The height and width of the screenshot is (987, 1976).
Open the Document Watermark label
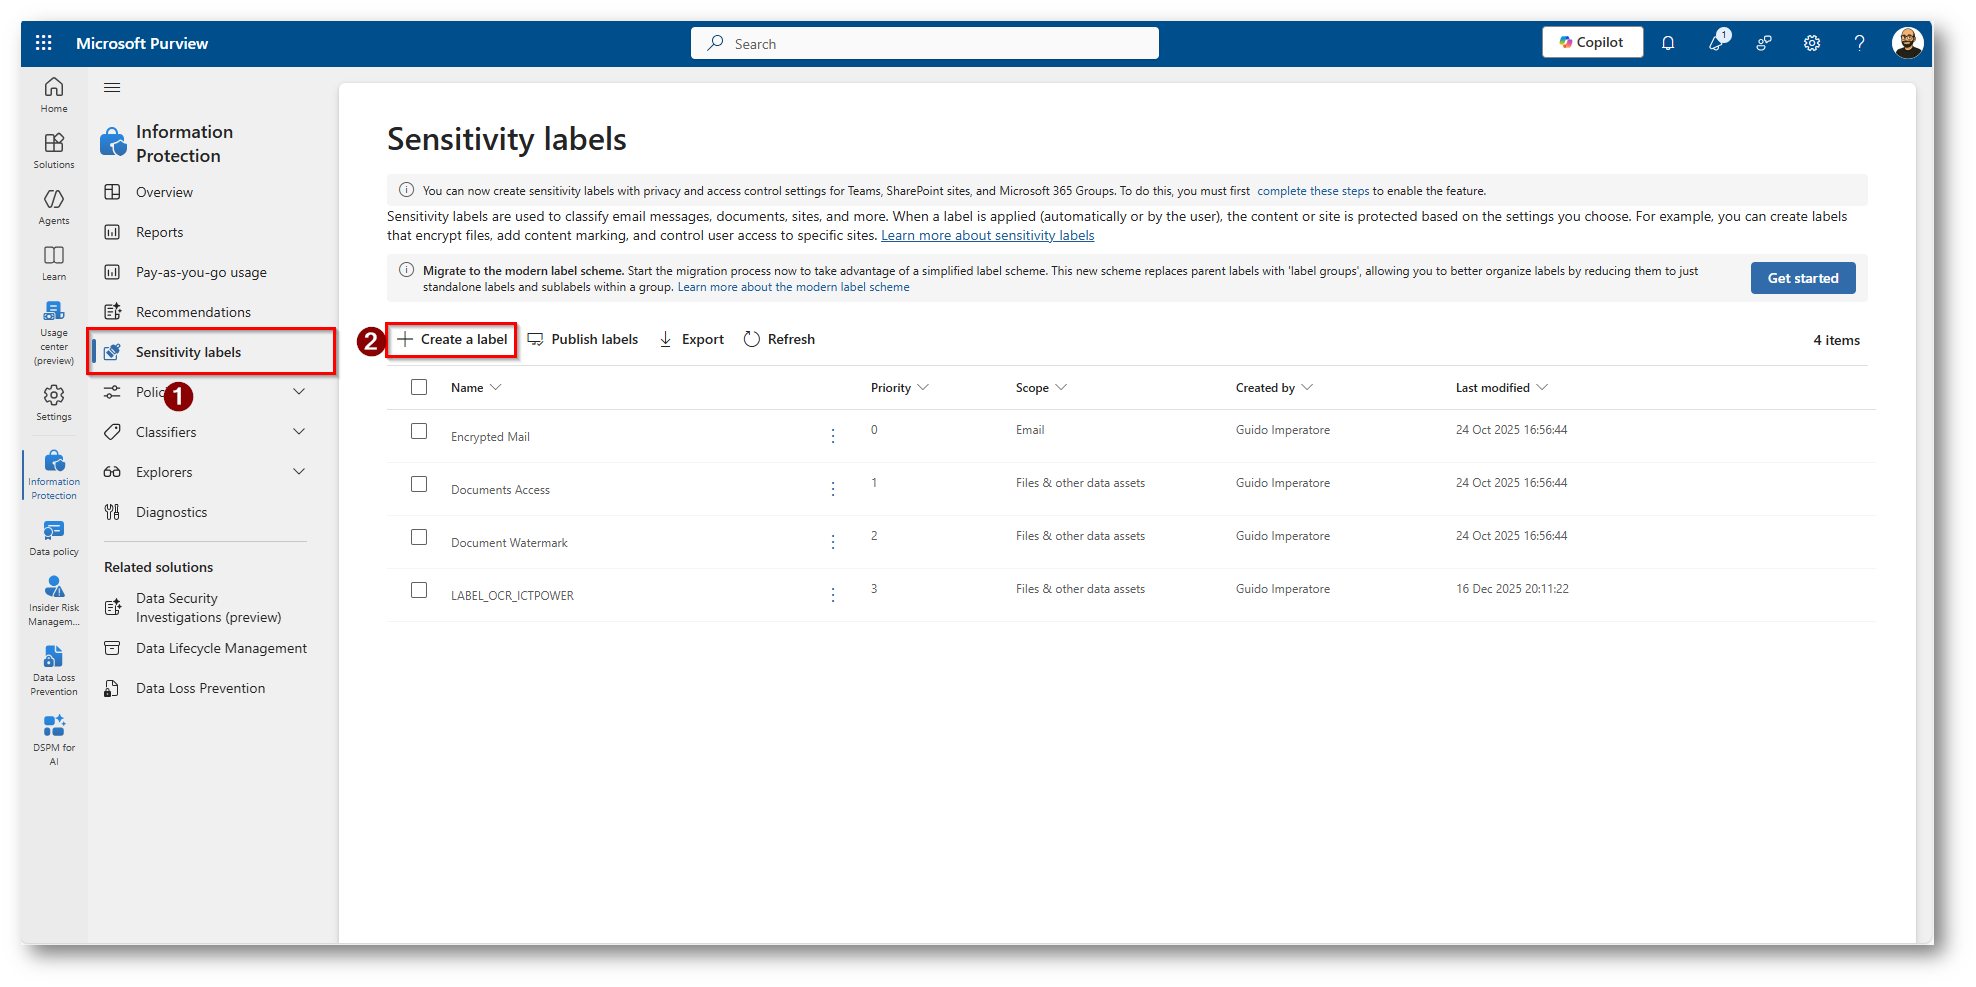509,543
